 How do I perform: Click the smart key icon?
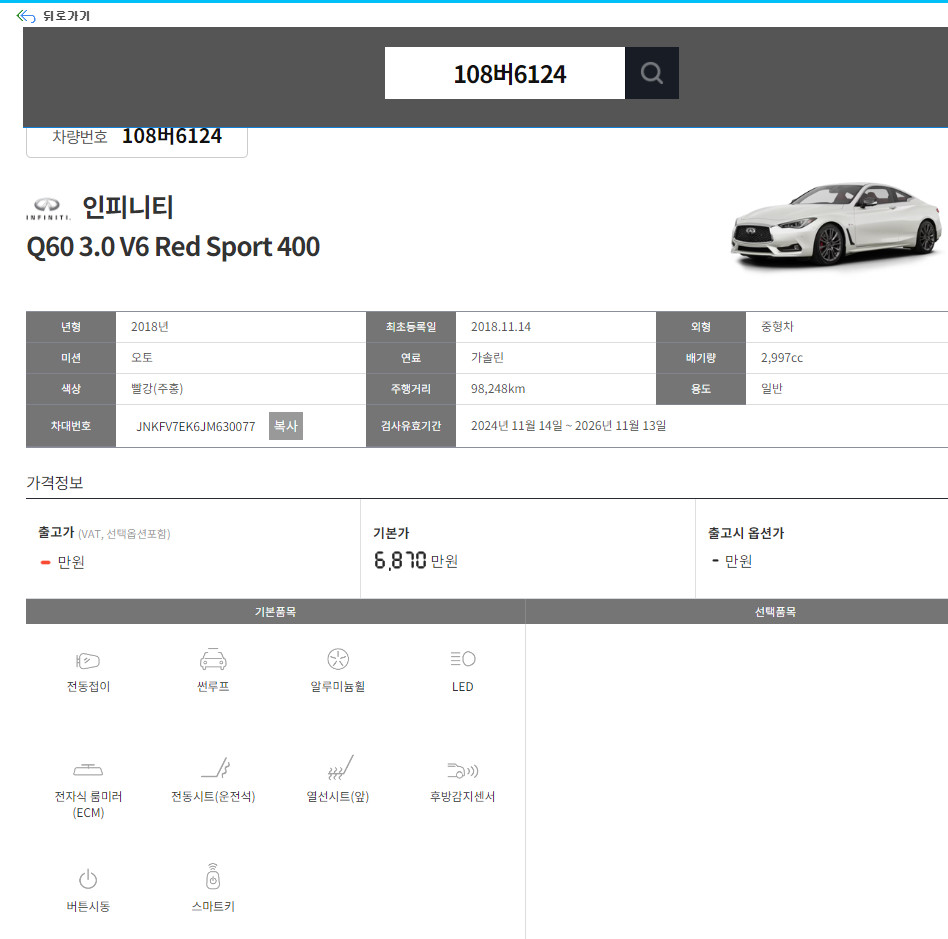(x=213, y=876)
